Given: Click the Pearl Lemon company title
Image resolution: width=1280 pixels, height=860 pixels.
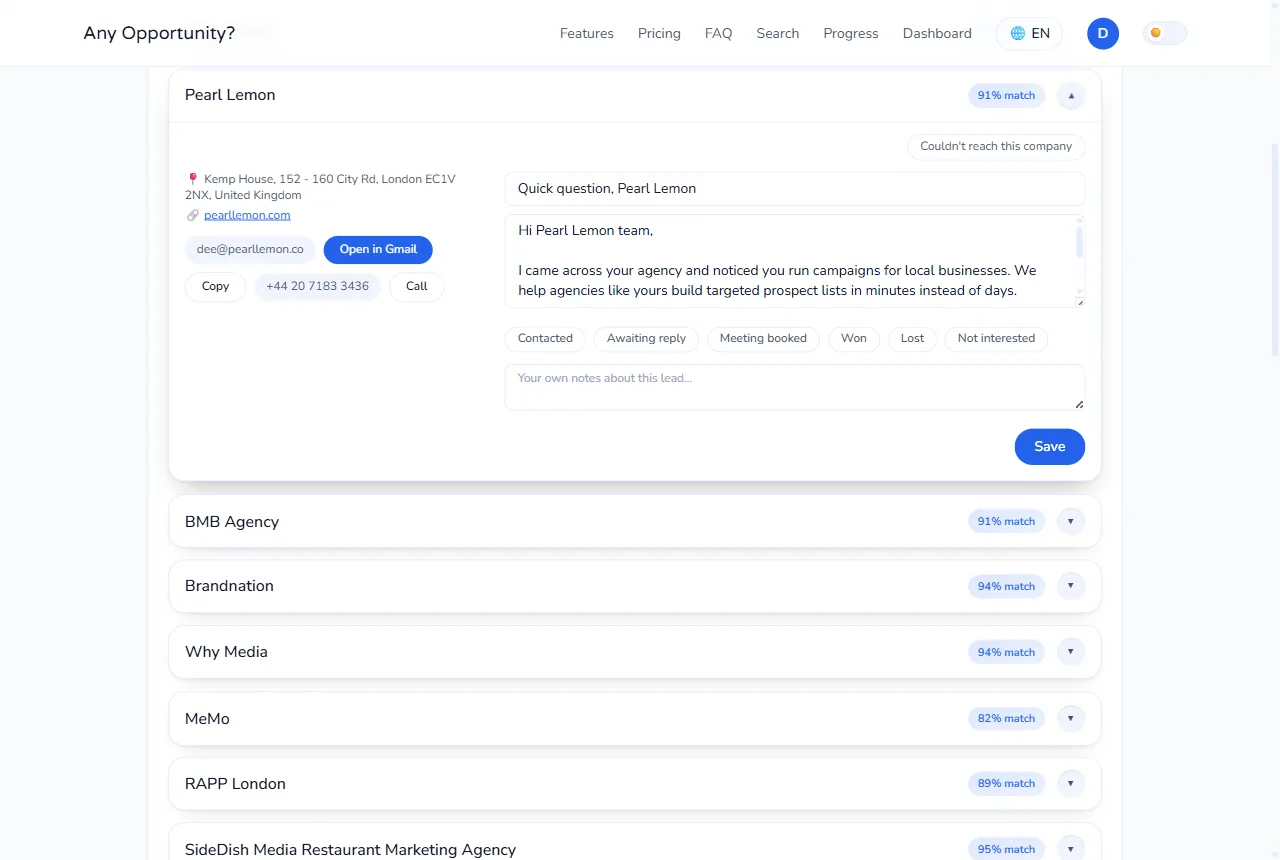Looking at the screenshot, I should (230, 95).
